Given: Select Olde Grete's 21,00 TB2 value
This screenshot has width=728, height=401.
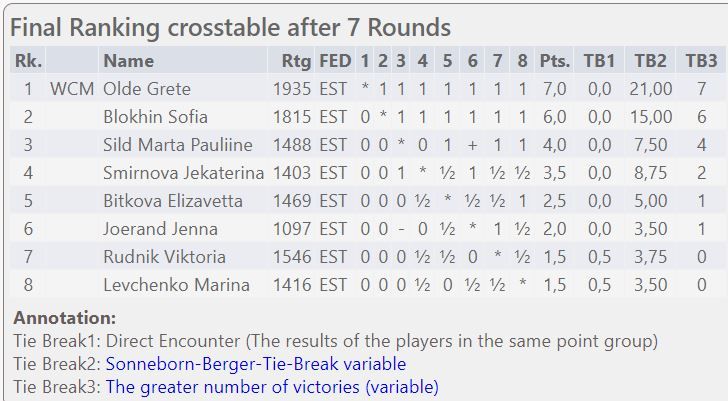Looking at the screenshot, I should coord(650,89).
